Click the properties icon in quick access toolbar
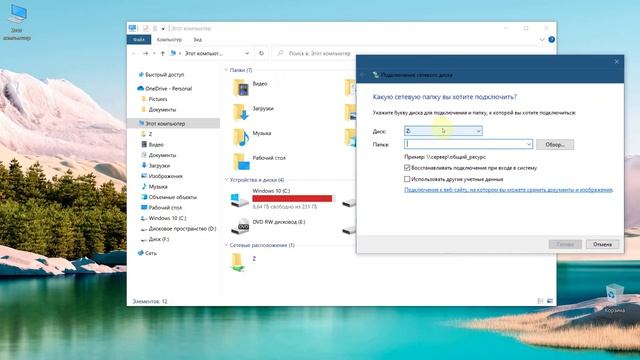This screenshot has width=640, height=360. click(146, 29)
